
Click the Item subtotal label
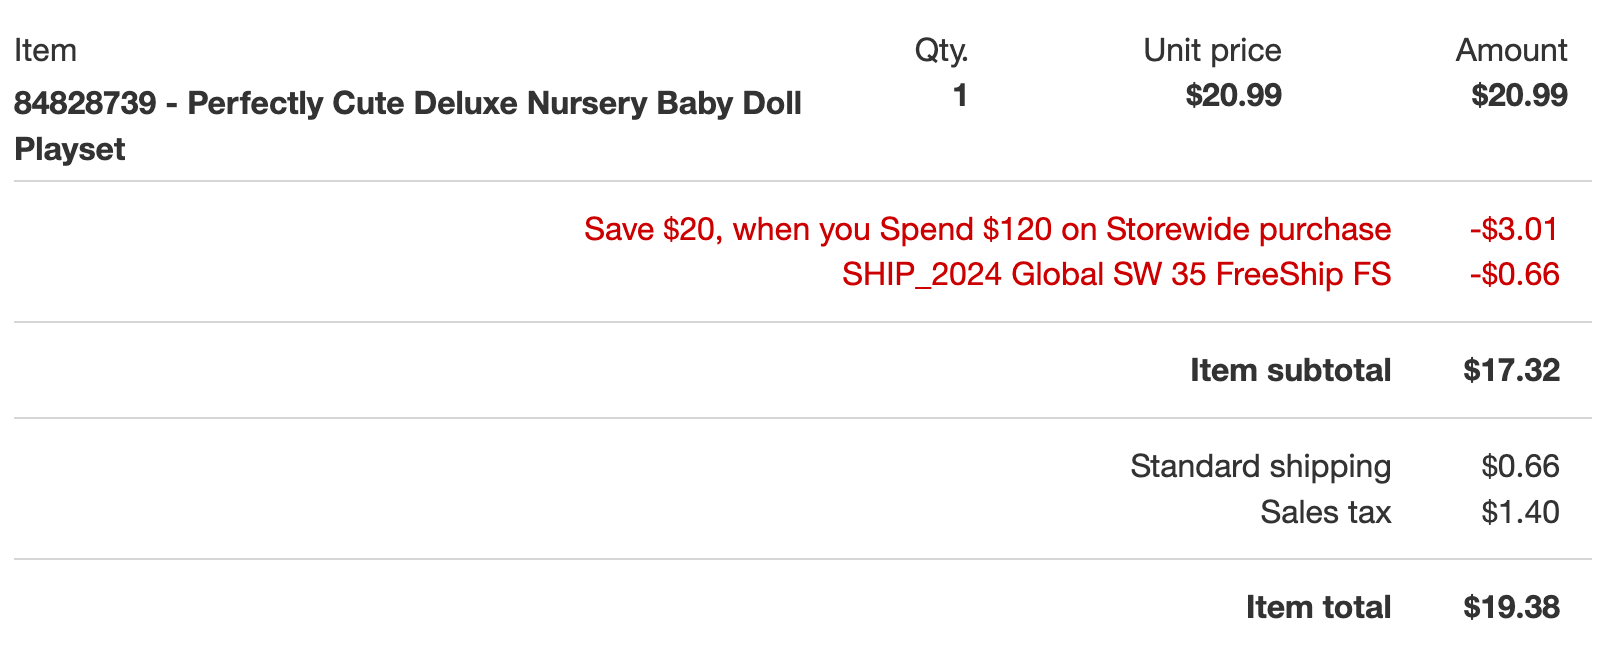click(1290, 371)
